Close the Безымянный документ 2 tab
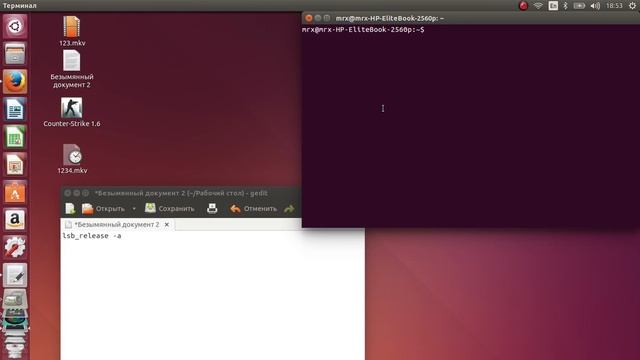Viewport: 640px width, 360px height. [167, 224]
